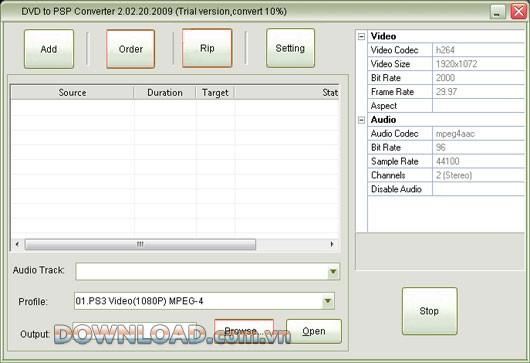530x363 pixels.
Task: Close the DVD to PSP Converter window
Action: click(x=519, y=11)
